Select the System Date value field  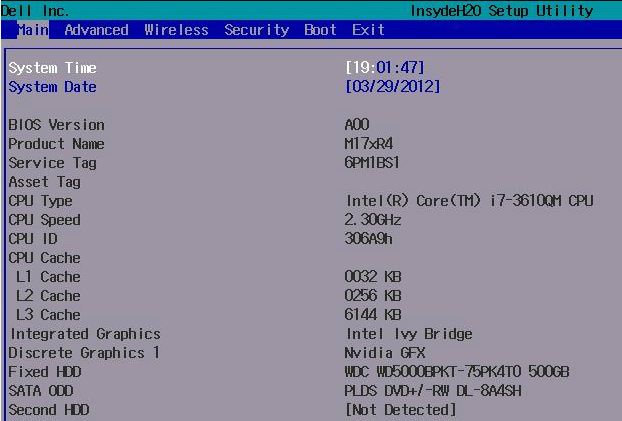(393, 86)
